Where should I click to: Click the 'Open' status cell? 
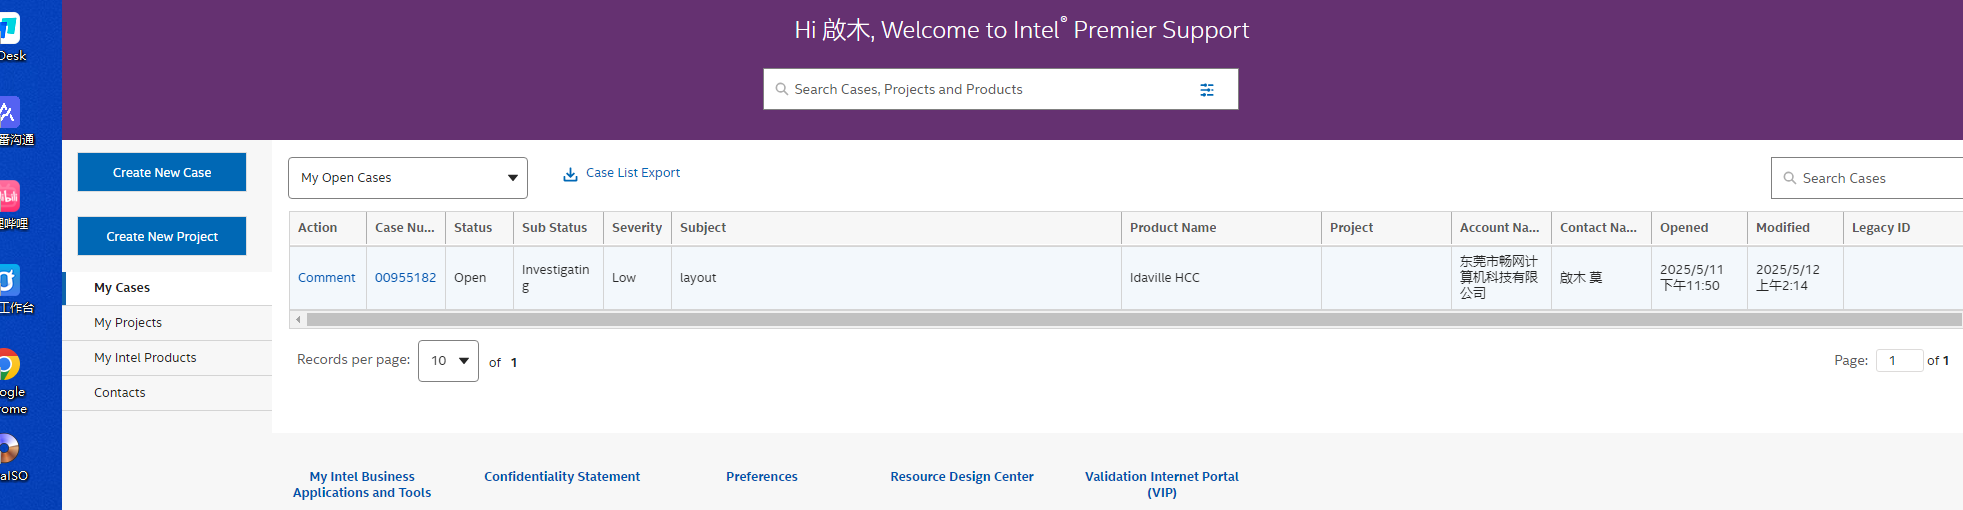(479, 278)
